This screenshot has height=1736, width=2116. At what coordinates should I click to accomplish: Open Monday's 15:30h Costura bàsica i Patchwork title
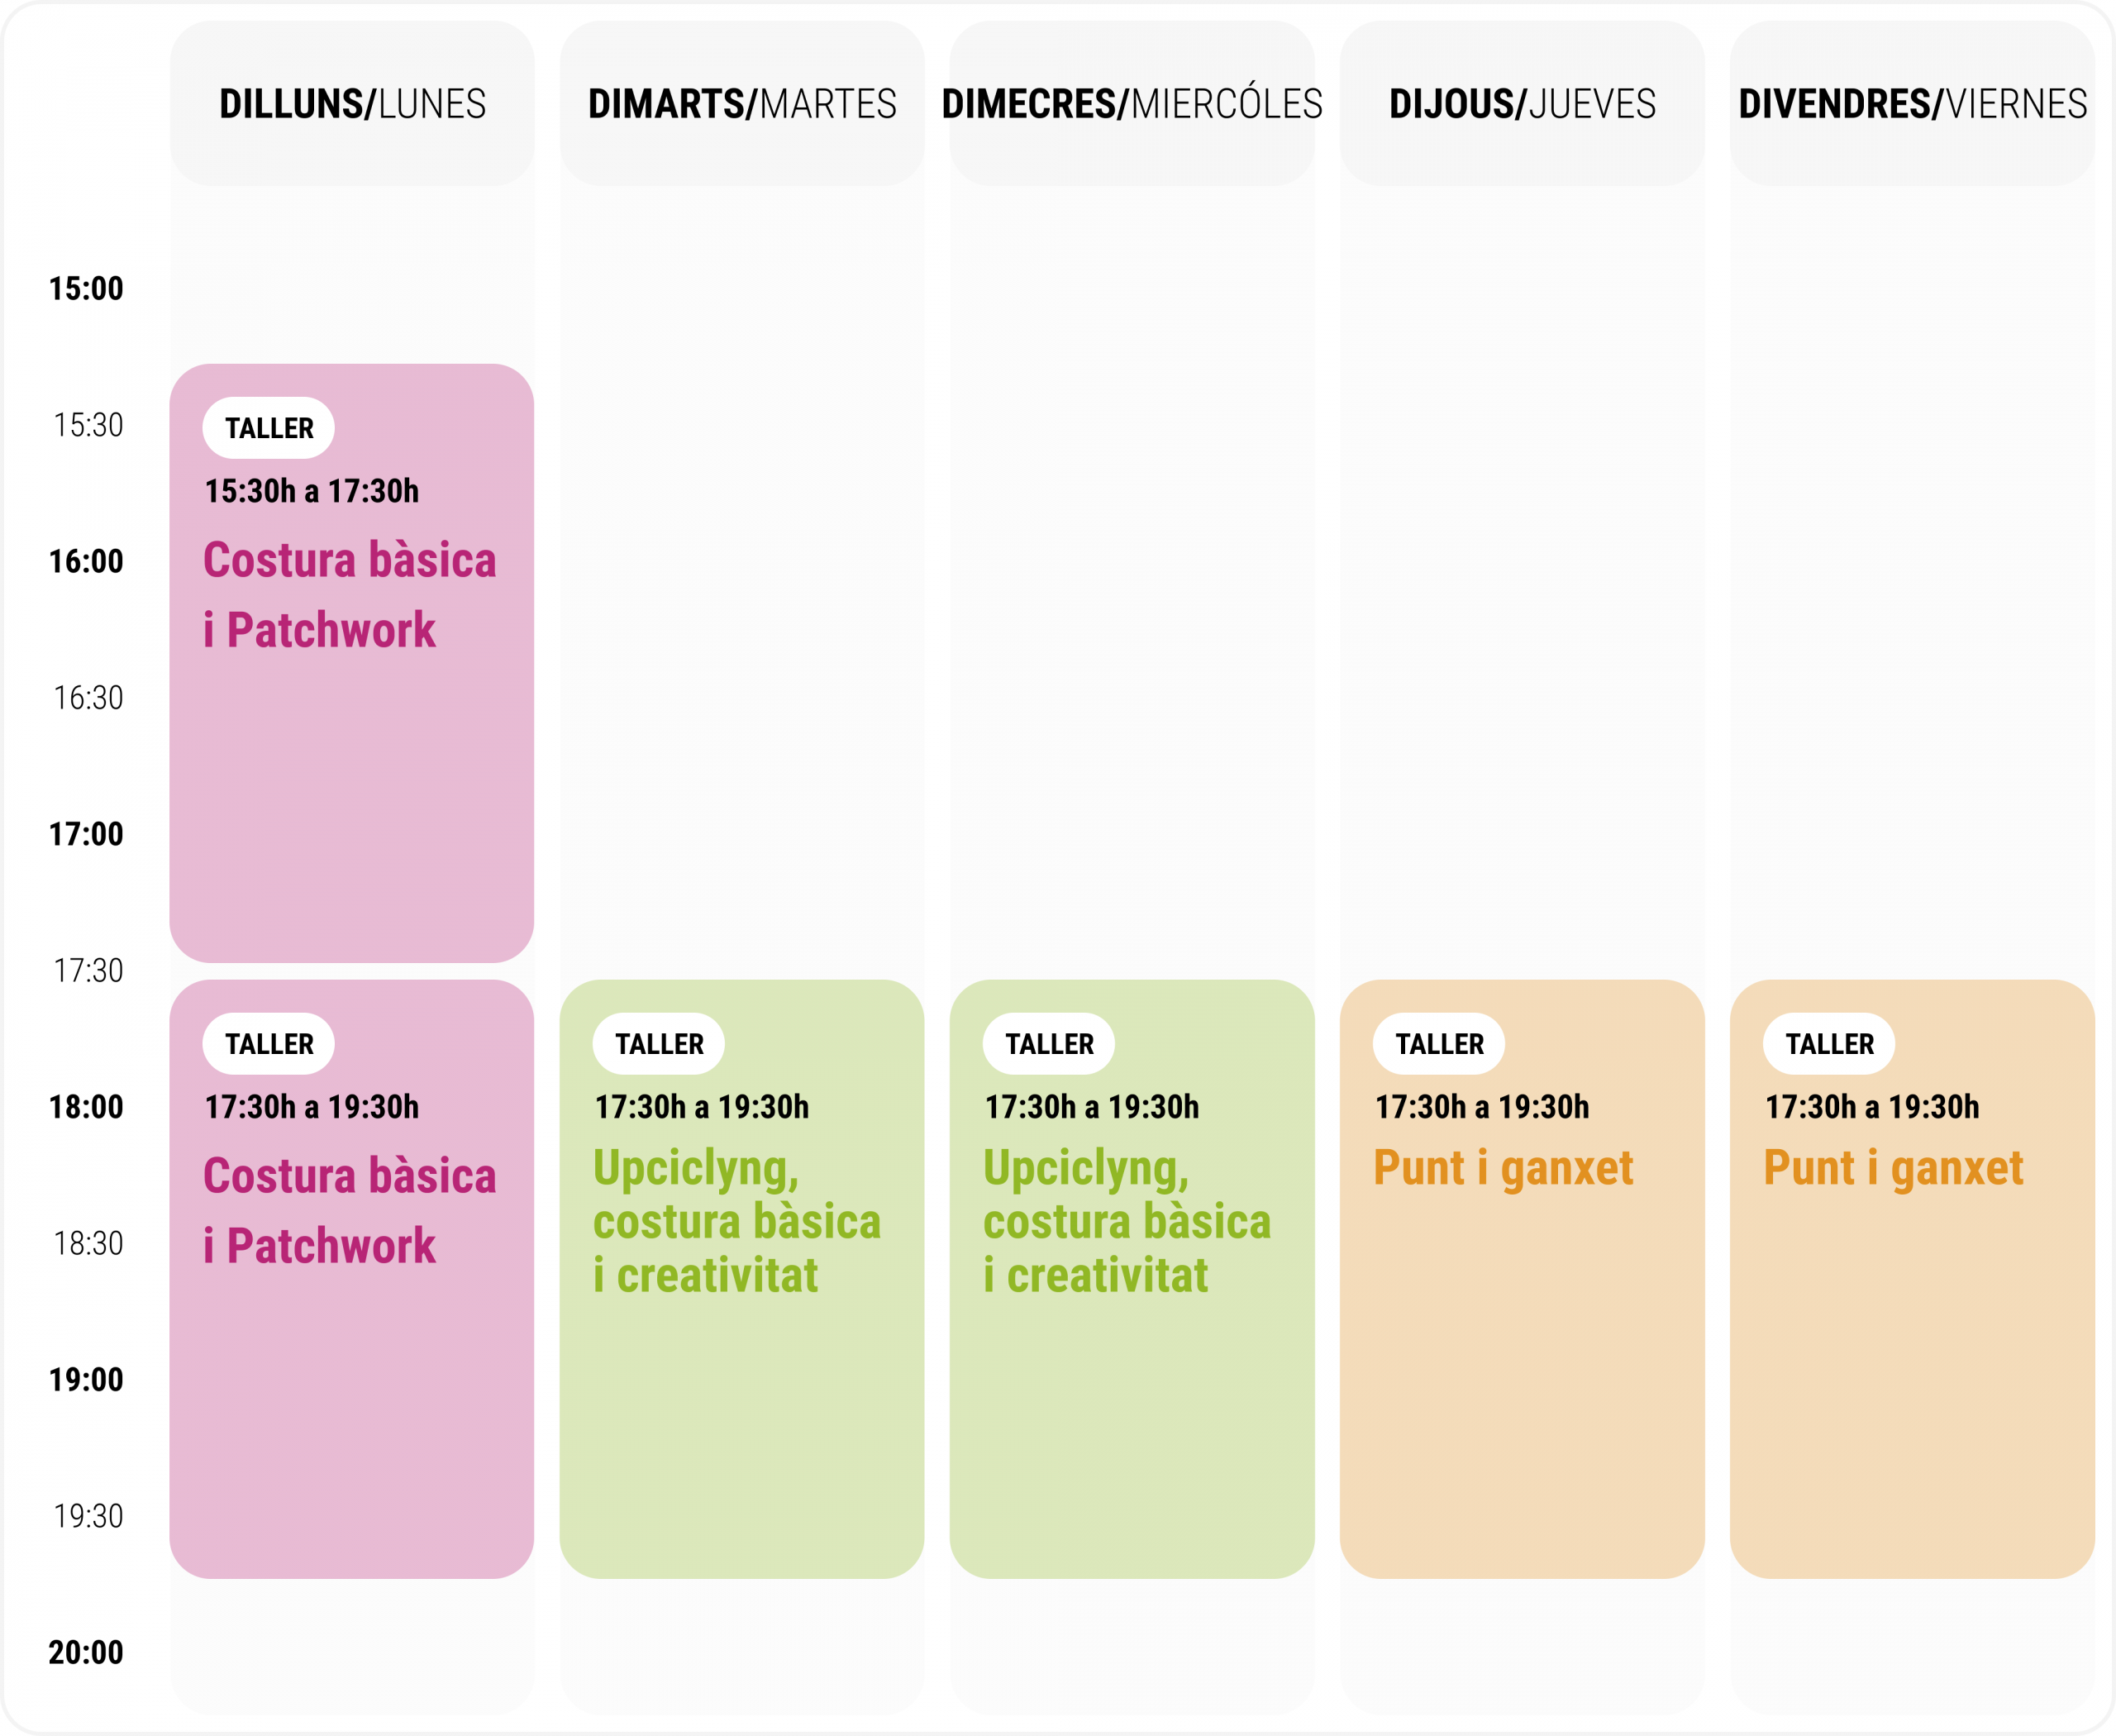(349, 595)
